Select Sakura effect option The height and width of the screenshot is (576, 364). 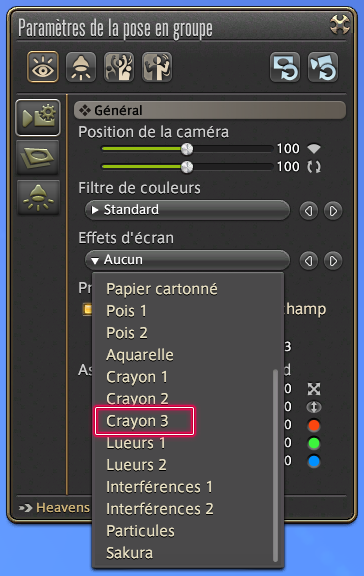(129, 553)
